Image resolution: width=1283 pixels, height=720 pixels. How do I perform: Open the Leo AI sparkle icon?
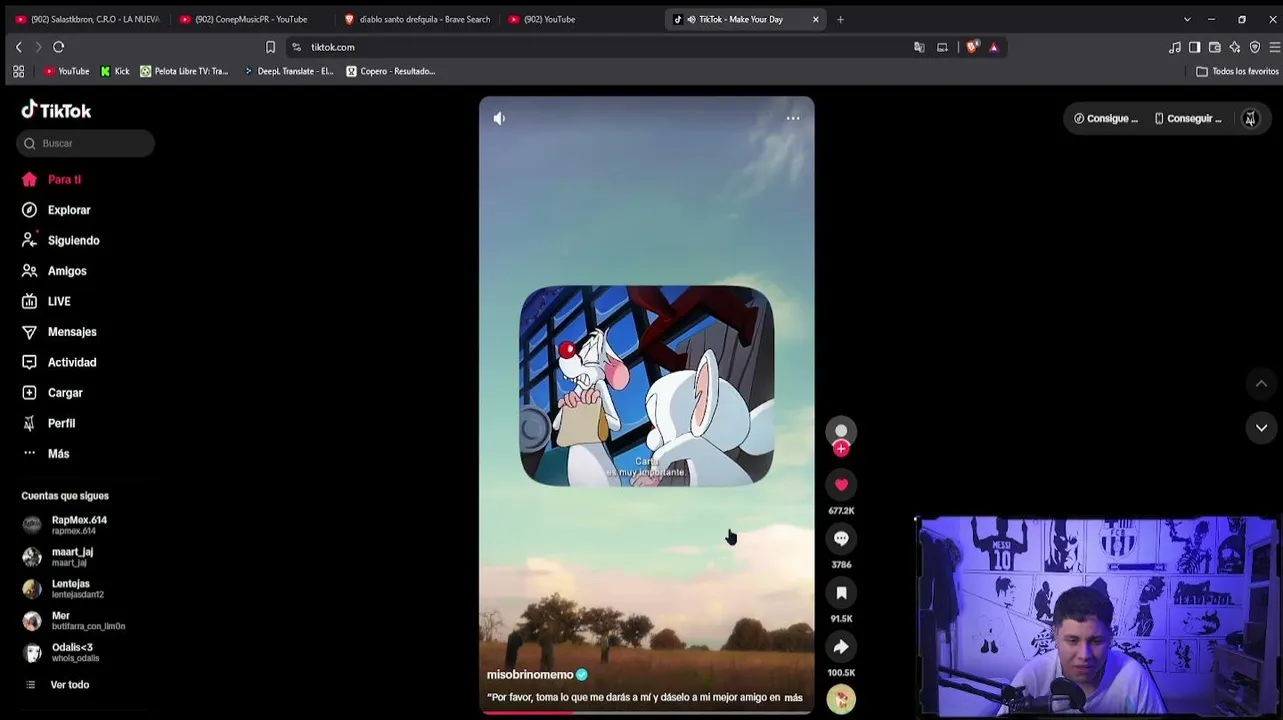(1235, 47)
